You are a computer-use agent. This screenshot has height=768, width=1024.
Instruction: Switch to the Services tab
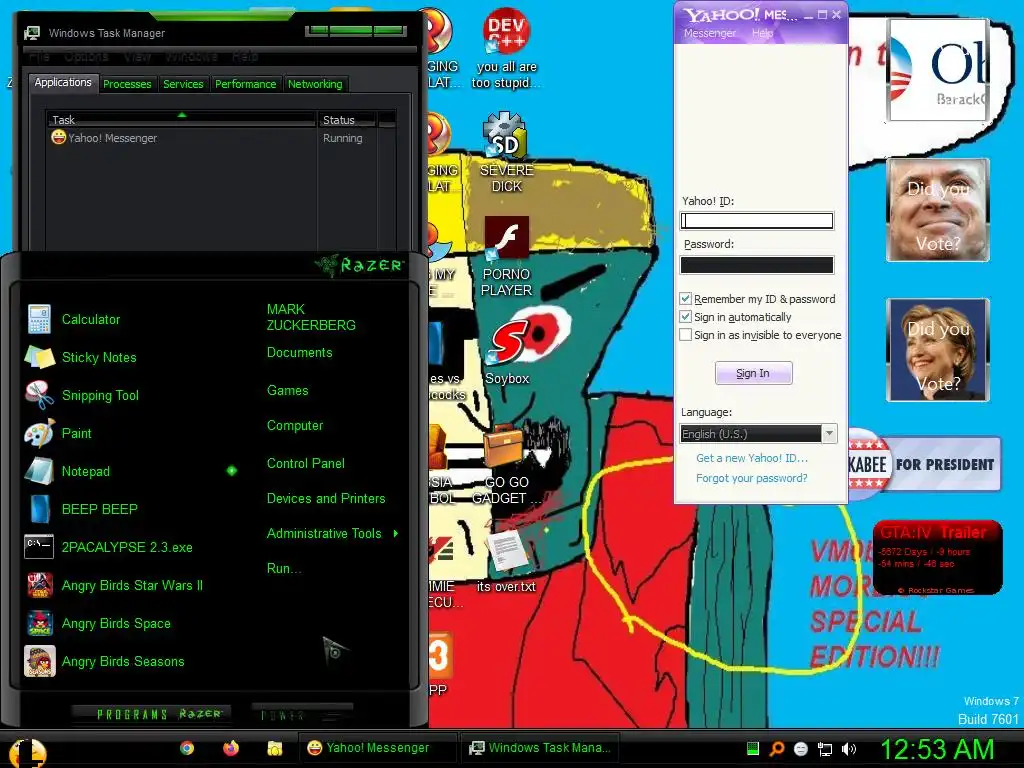184,84
